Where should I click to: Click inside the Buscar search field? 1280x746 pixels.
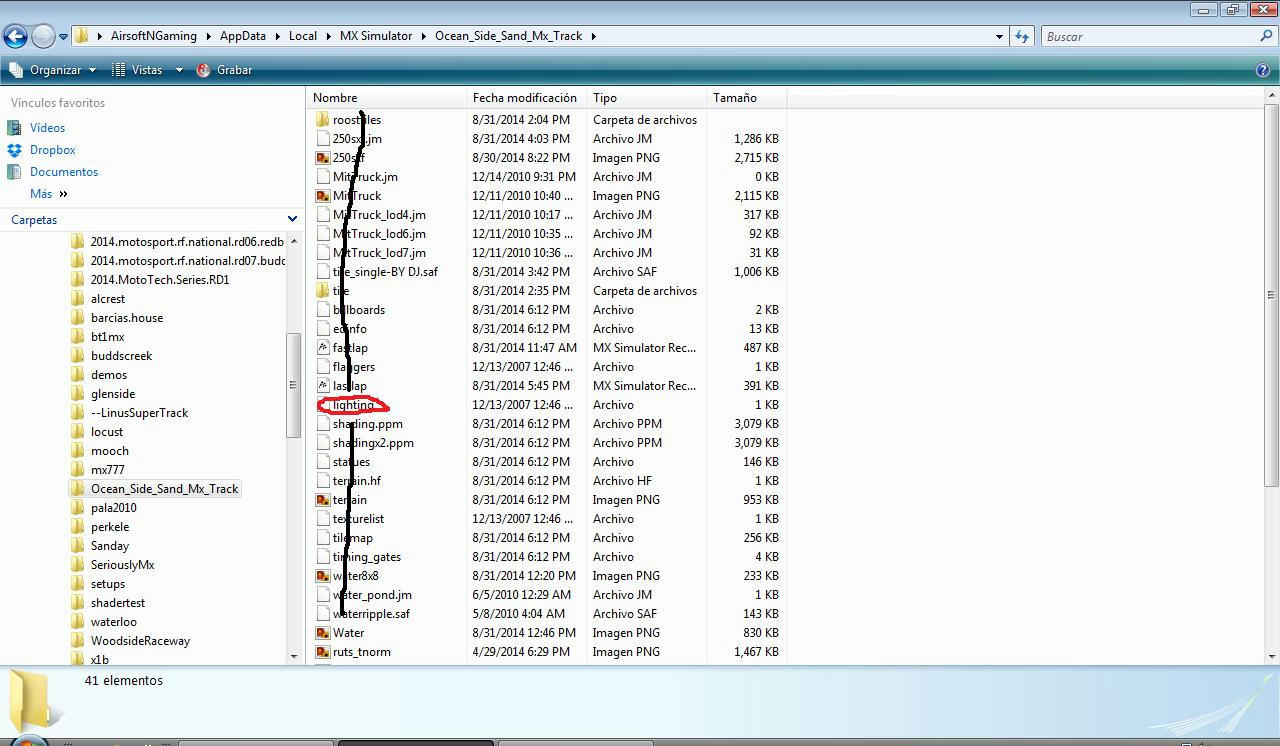pos(1150,36)
